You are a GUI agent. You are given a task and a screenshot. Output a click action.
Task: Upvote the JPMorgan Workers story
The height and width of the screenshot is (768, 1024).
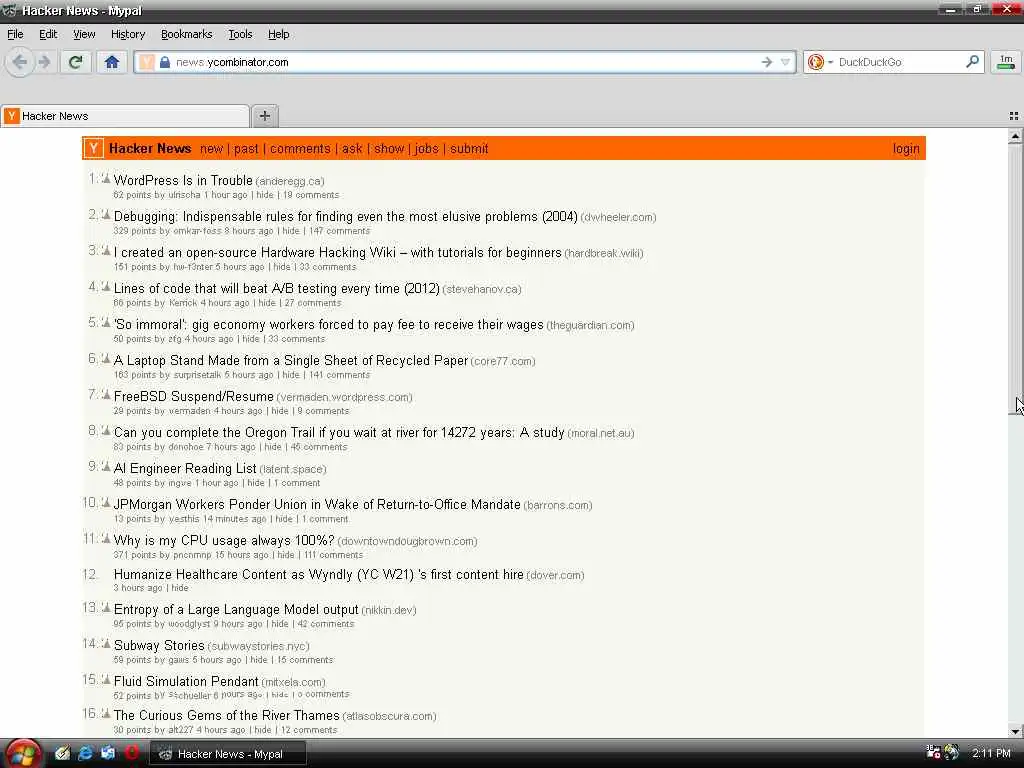pos(106,502)
